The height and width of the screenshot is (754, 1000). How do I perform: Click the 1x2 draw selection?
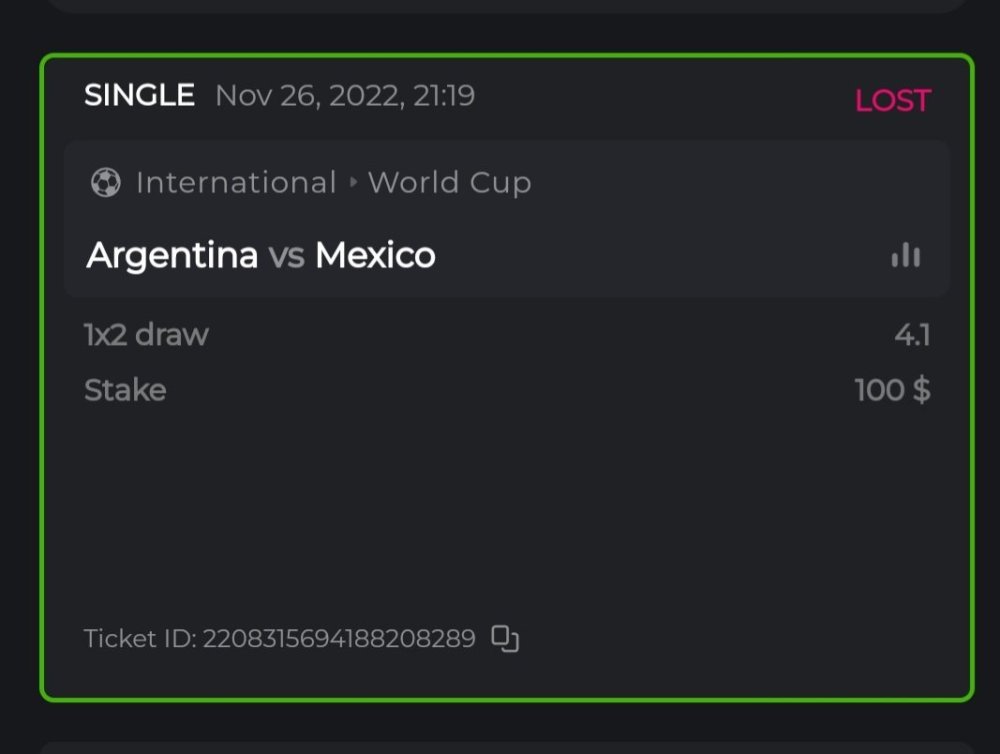tap(146, 335)
